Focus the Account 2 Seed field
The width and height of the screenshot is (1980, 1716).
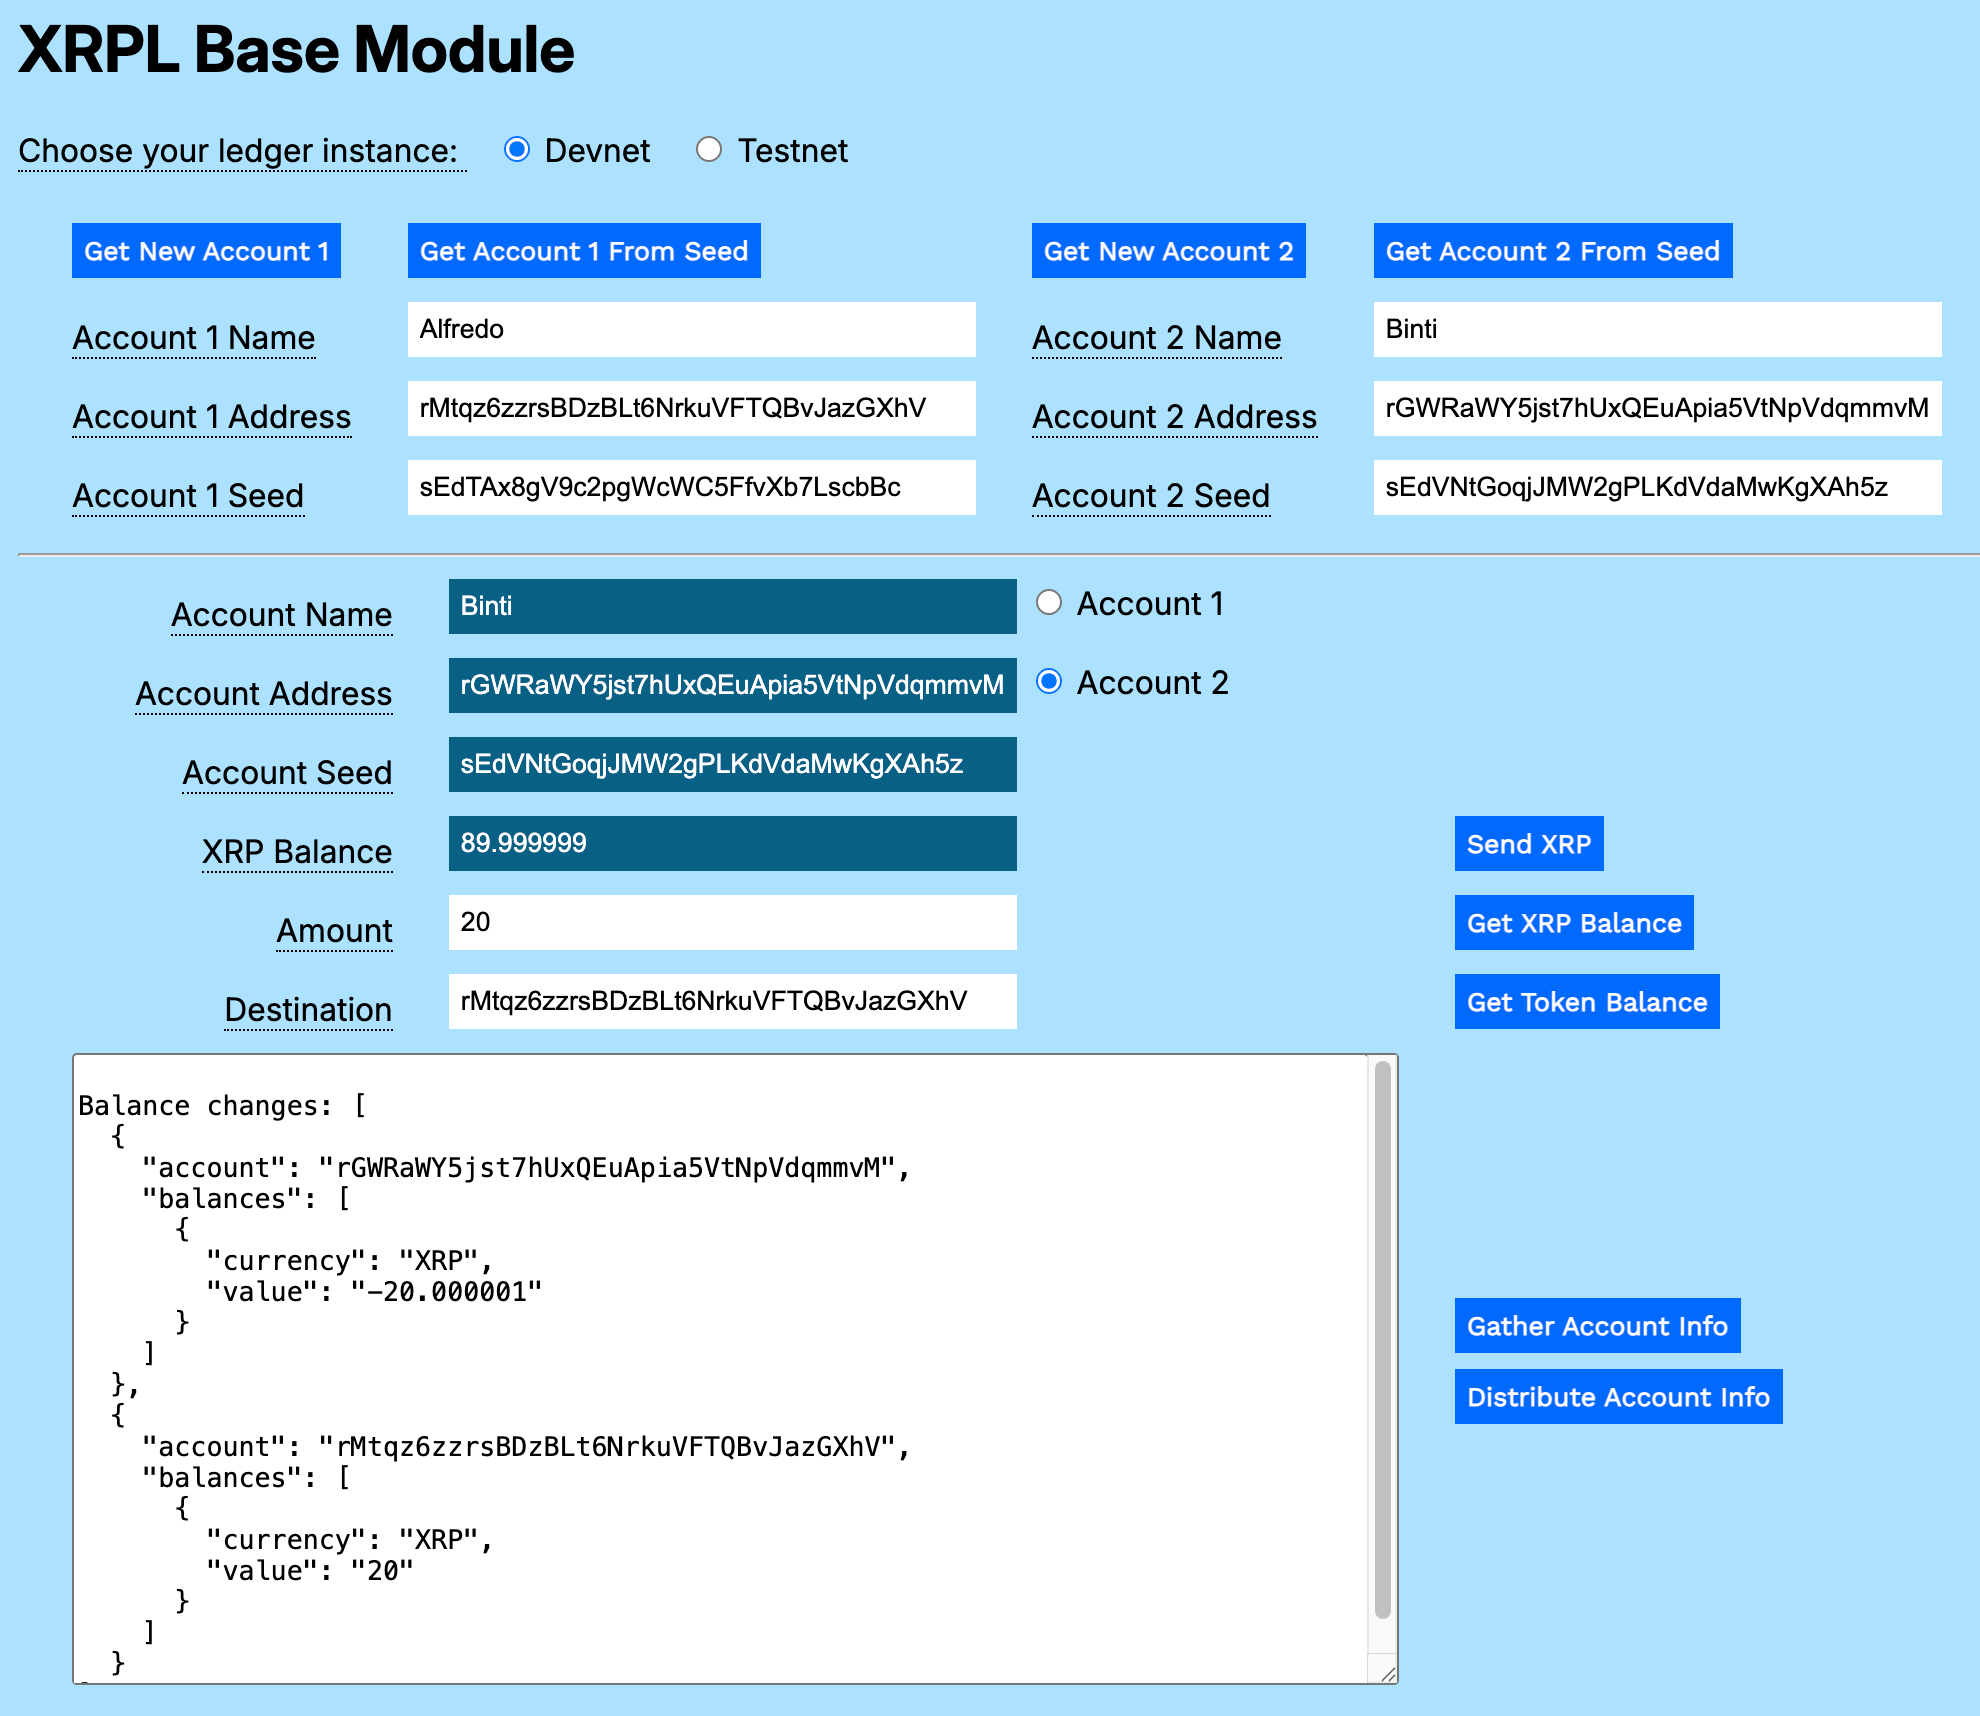tap(1657, 487)
